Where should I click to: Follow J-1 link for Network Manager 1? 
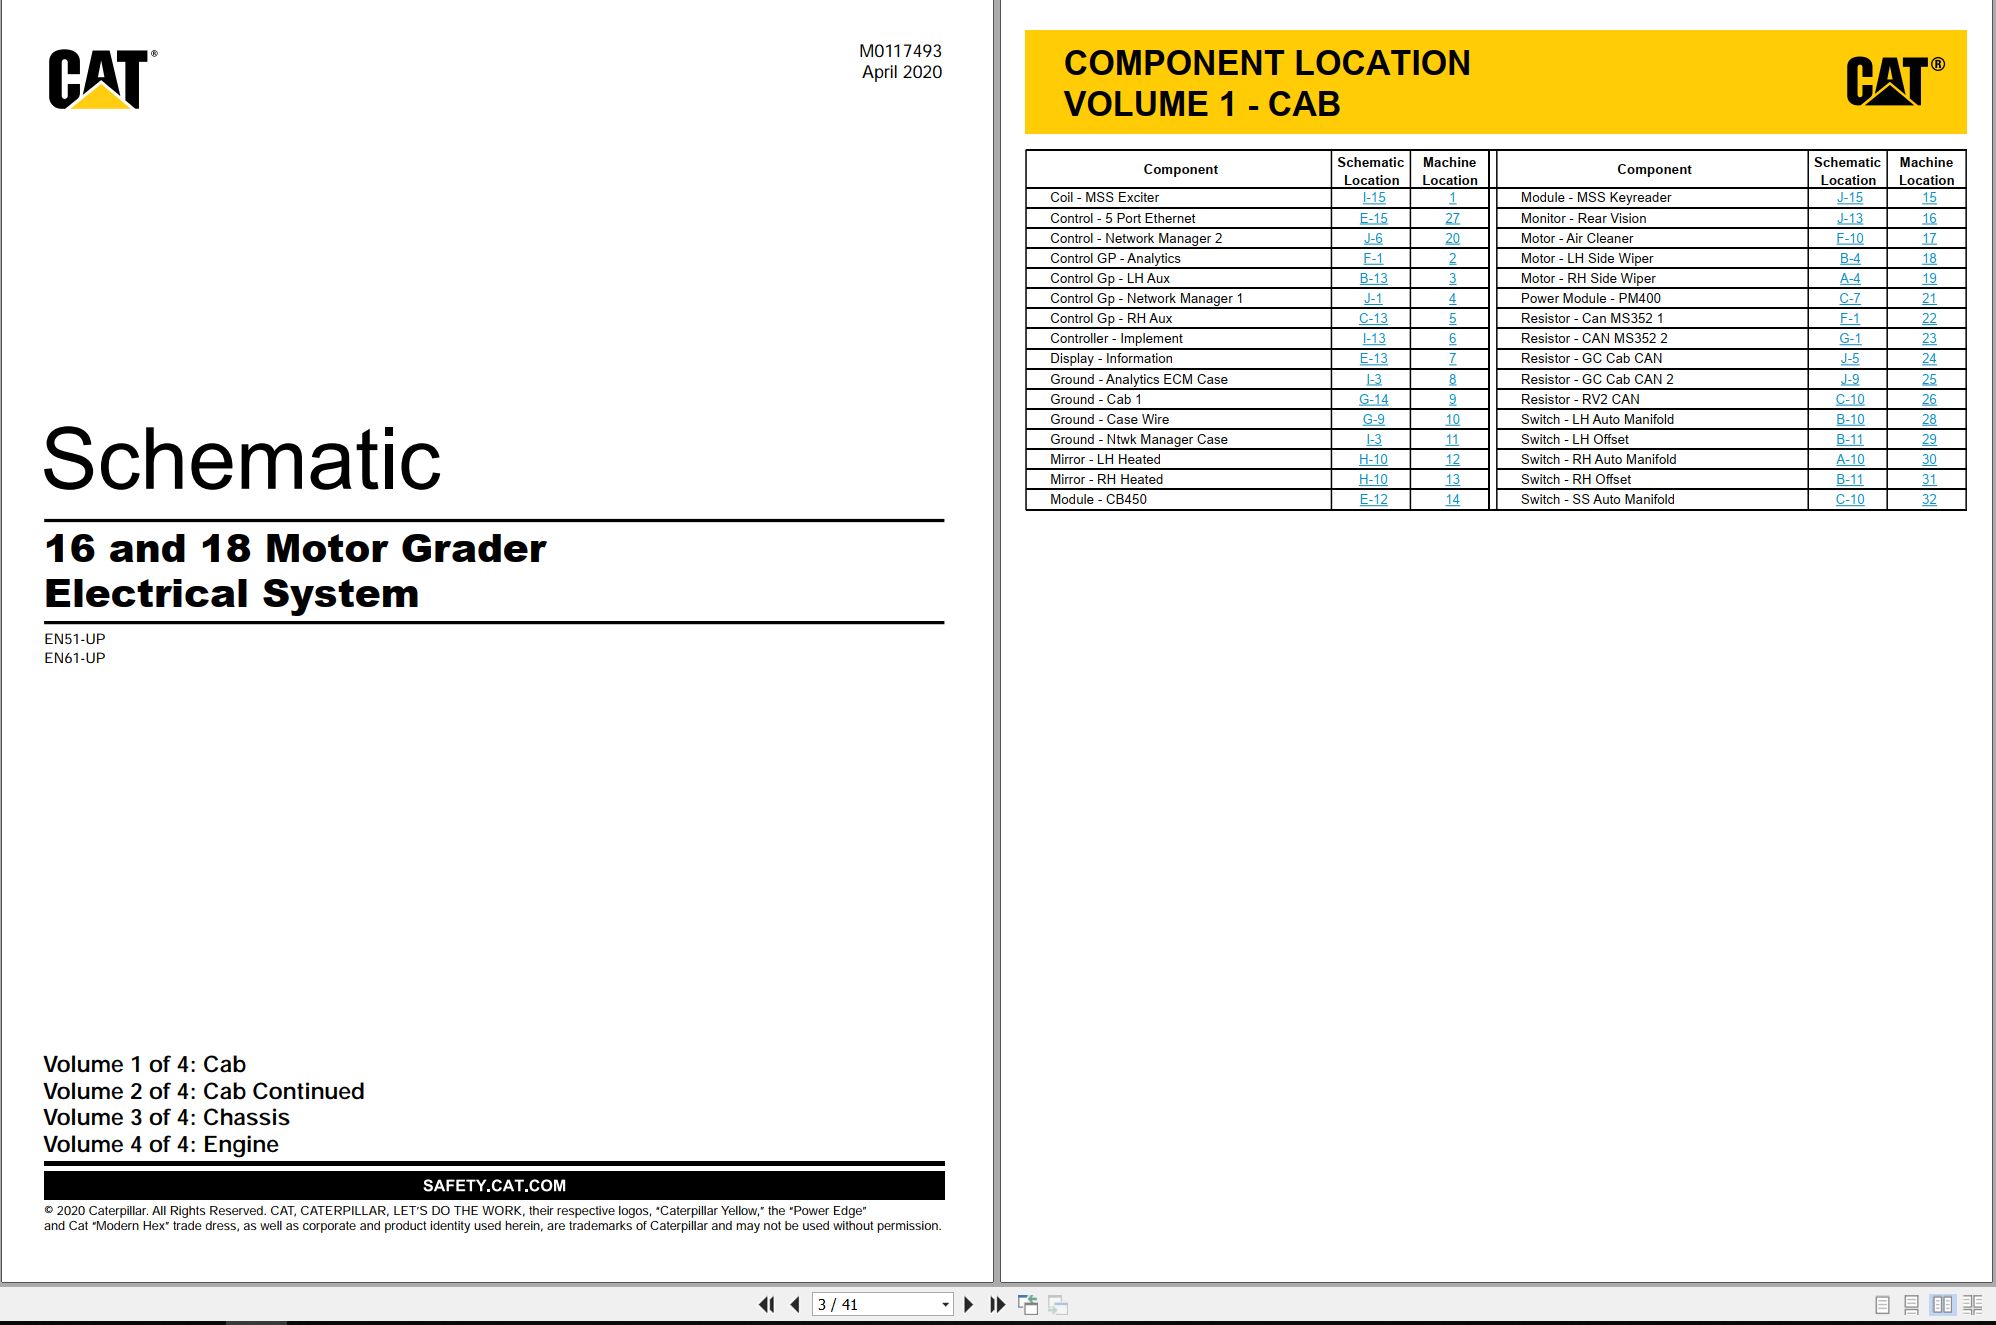tap(1374, 298)
